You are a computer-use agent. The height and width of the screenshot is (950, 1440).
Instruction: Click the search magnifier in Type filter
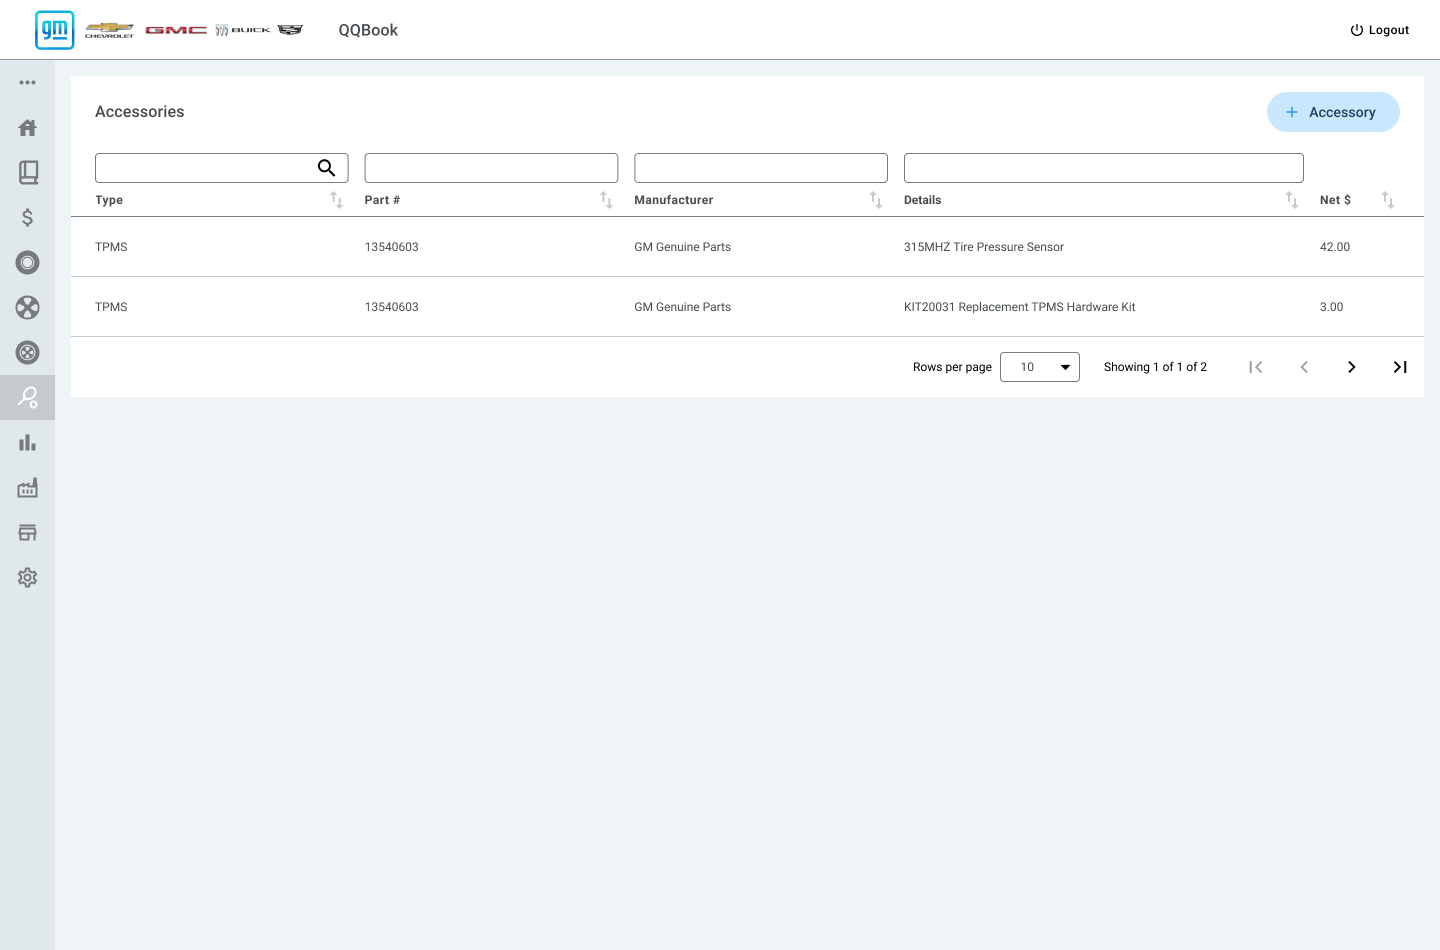[326, 168]
